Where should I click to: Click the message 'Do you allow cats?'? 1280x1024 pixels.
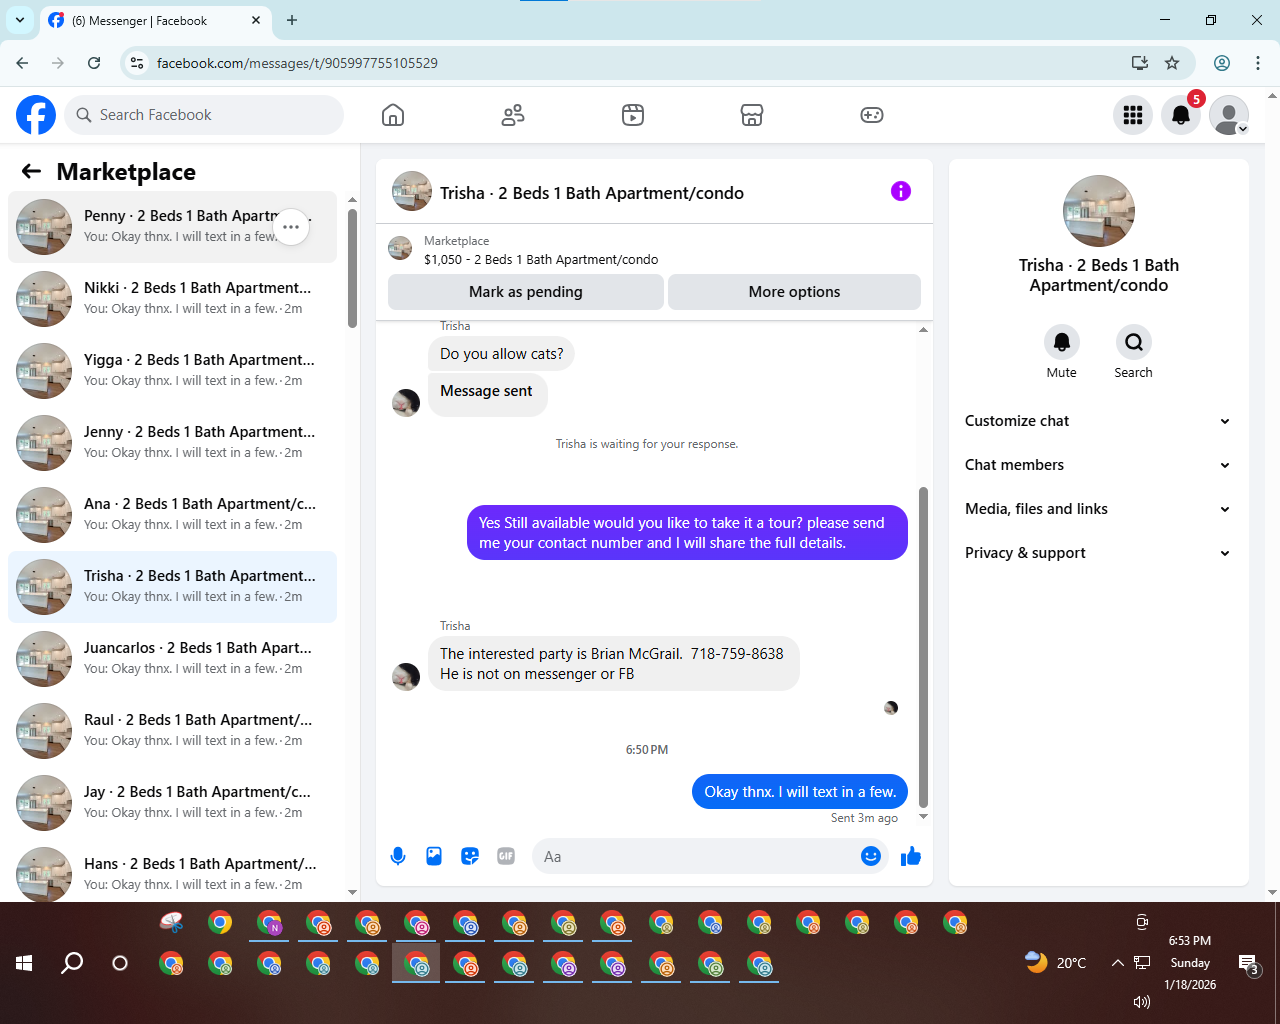(501, 354)
